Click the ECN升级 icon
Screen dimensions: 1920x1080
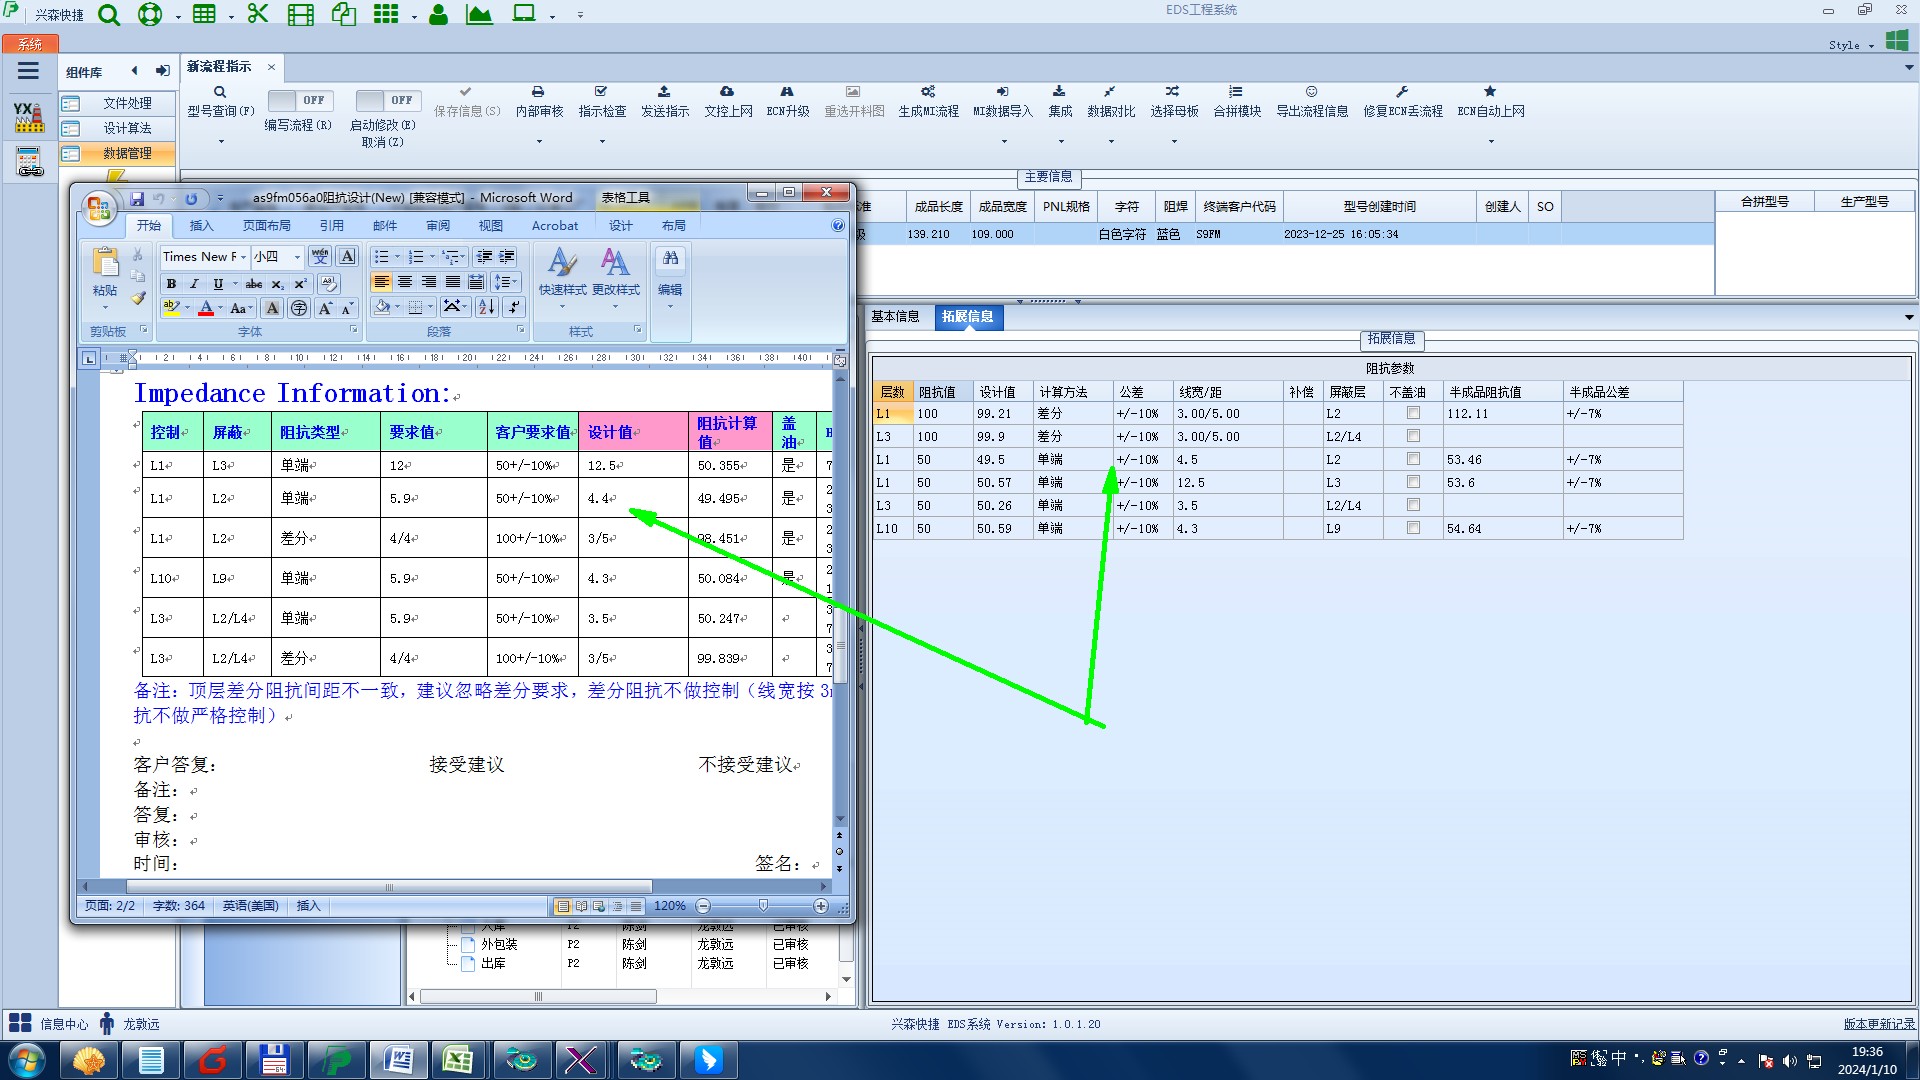787,91
